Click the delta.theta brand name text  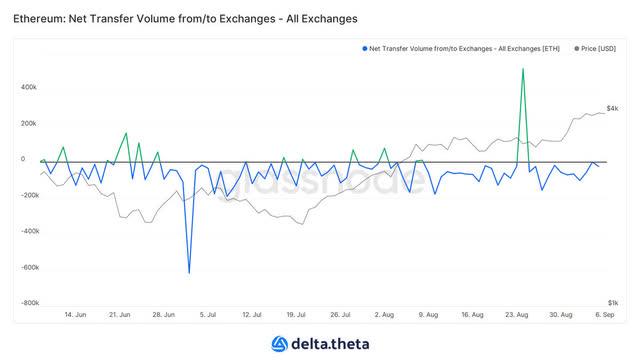(330, 344)
